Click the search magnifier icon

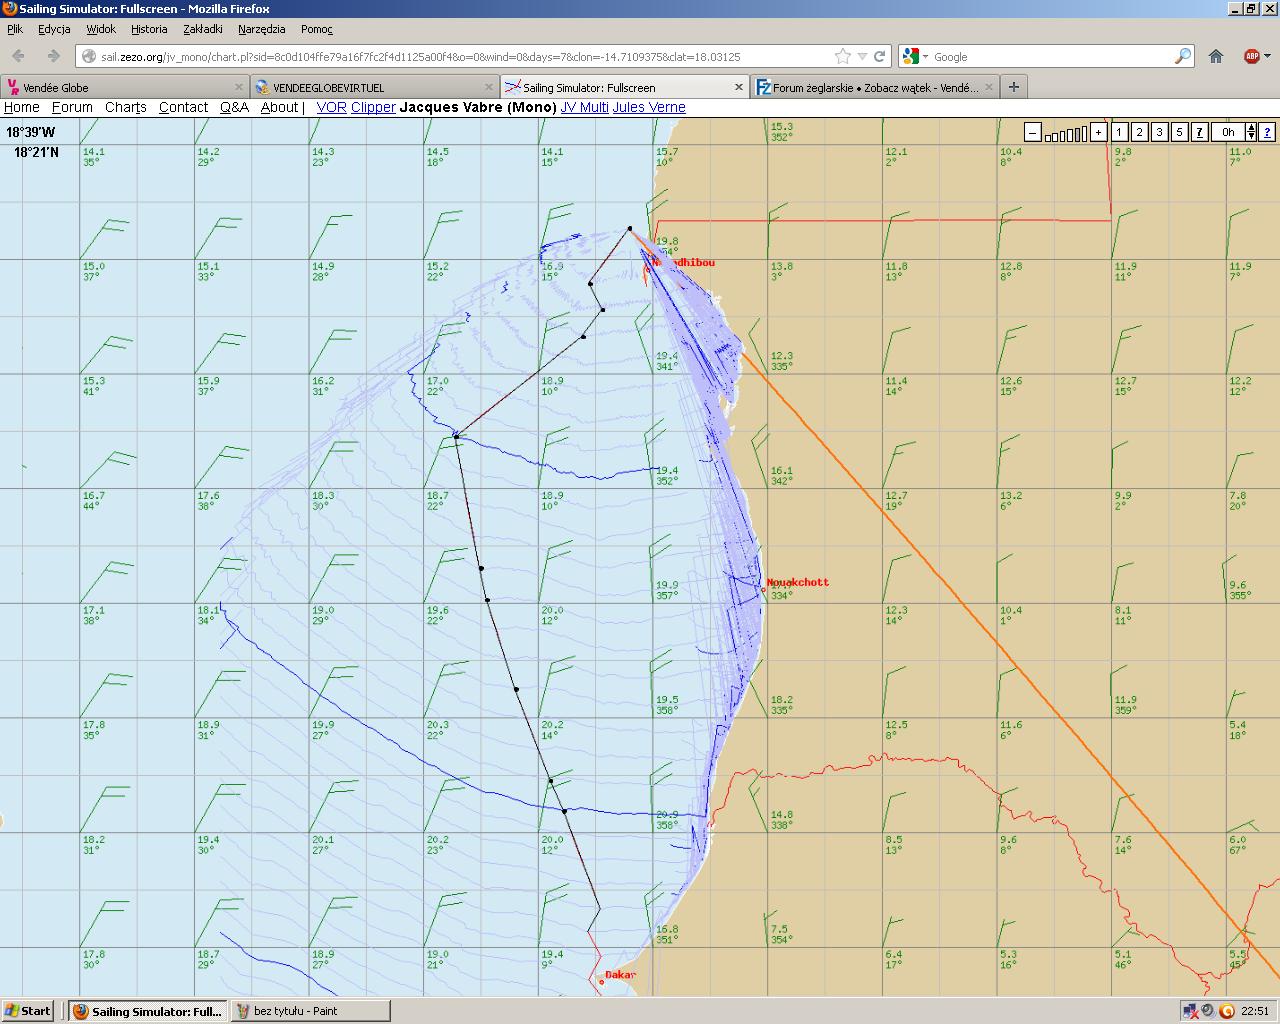pos(1183,57)
